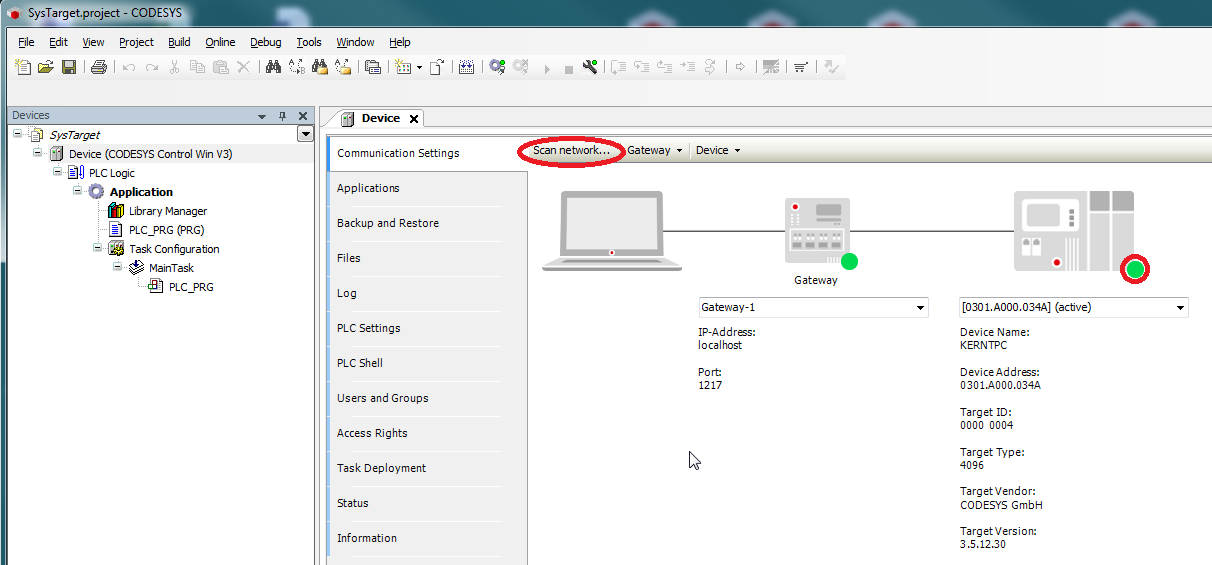Switch to the PLC Settings tab
1212x565 pixels.
click(x=368, y=328)
